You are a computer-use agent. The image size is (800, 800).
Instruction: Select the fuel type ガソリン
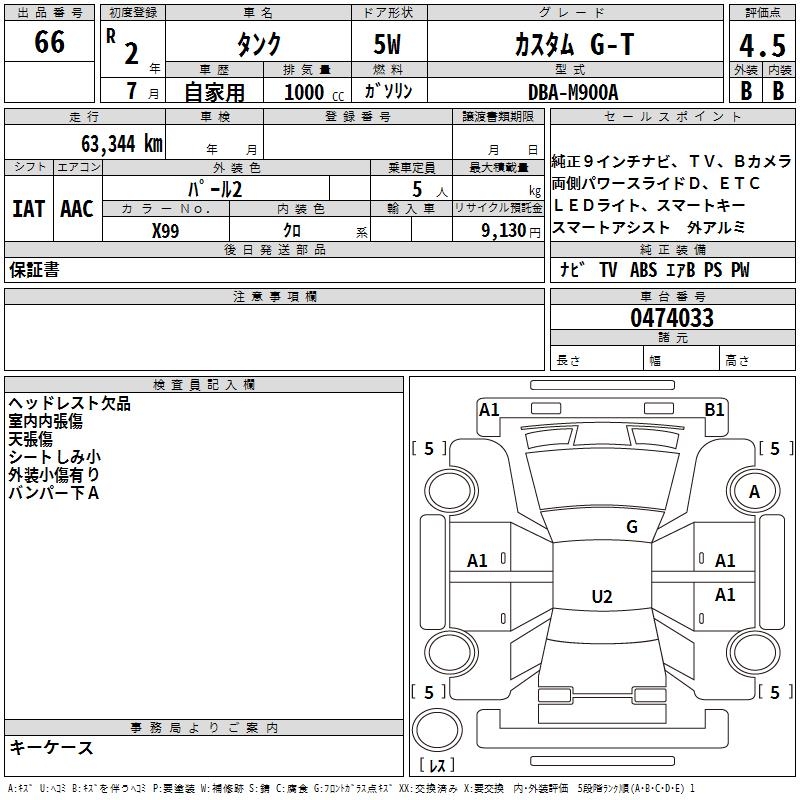coord(388,91)
